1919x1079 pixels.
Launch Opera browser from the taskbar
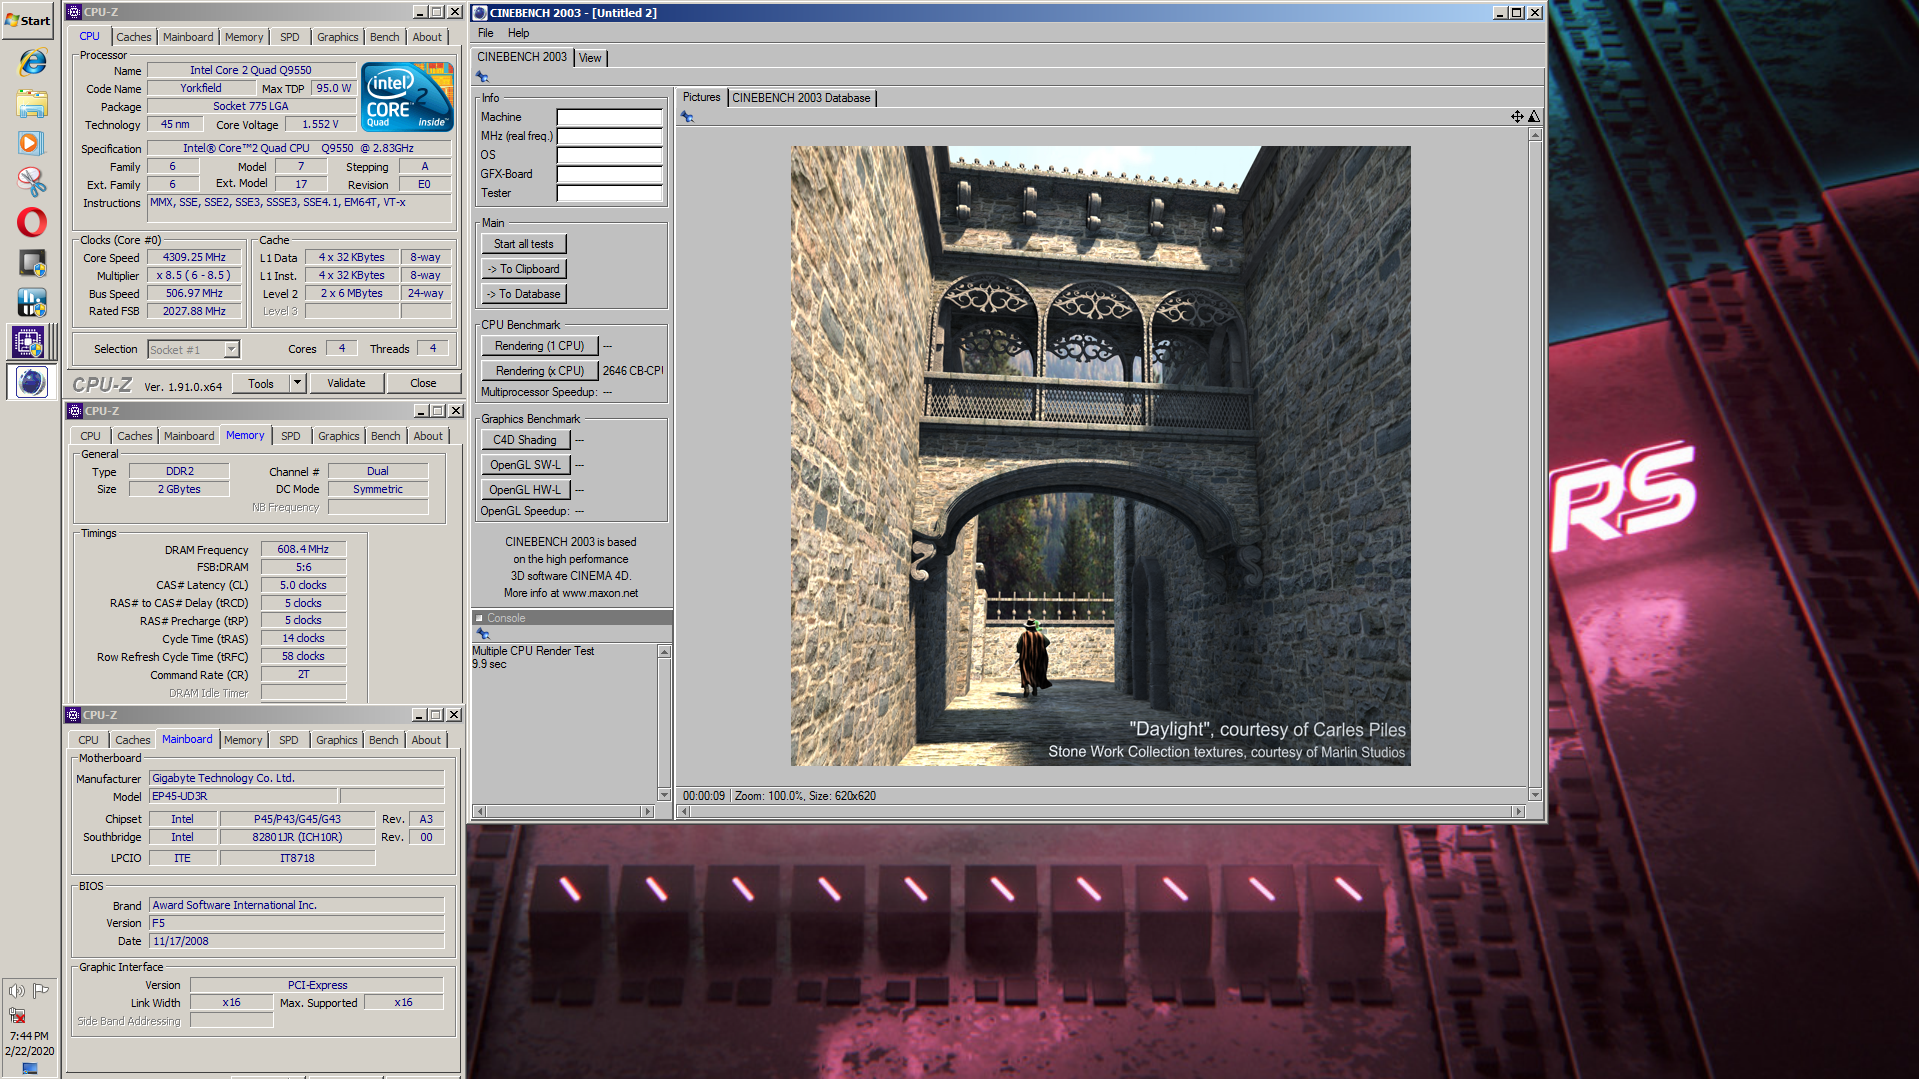click(x=32, y=222)
